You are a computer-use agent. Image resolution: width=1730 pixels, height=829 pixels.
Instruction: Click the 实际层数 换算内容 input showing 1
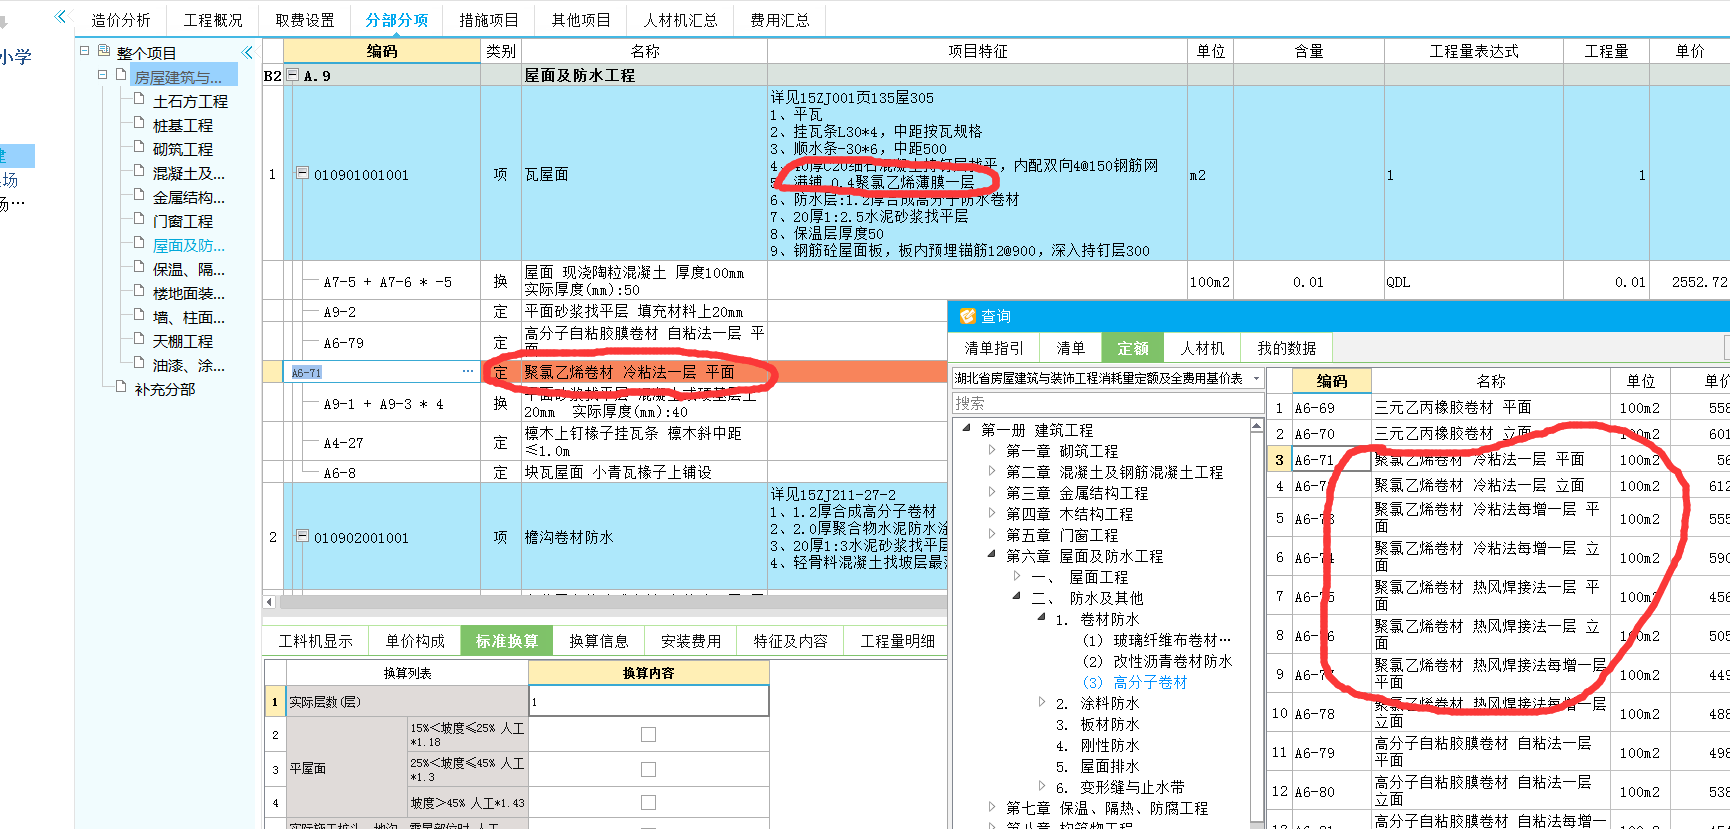point(648,701)
